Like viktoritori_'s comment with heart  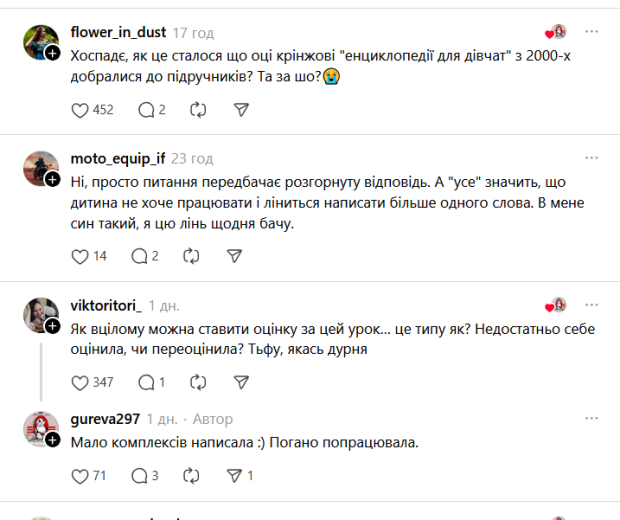[82, 382]
